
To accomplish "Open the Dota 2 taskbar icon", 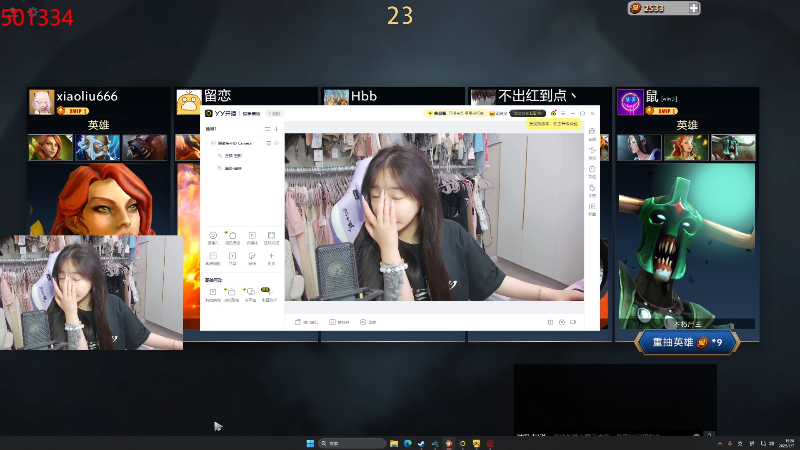I will coord(490,443).
